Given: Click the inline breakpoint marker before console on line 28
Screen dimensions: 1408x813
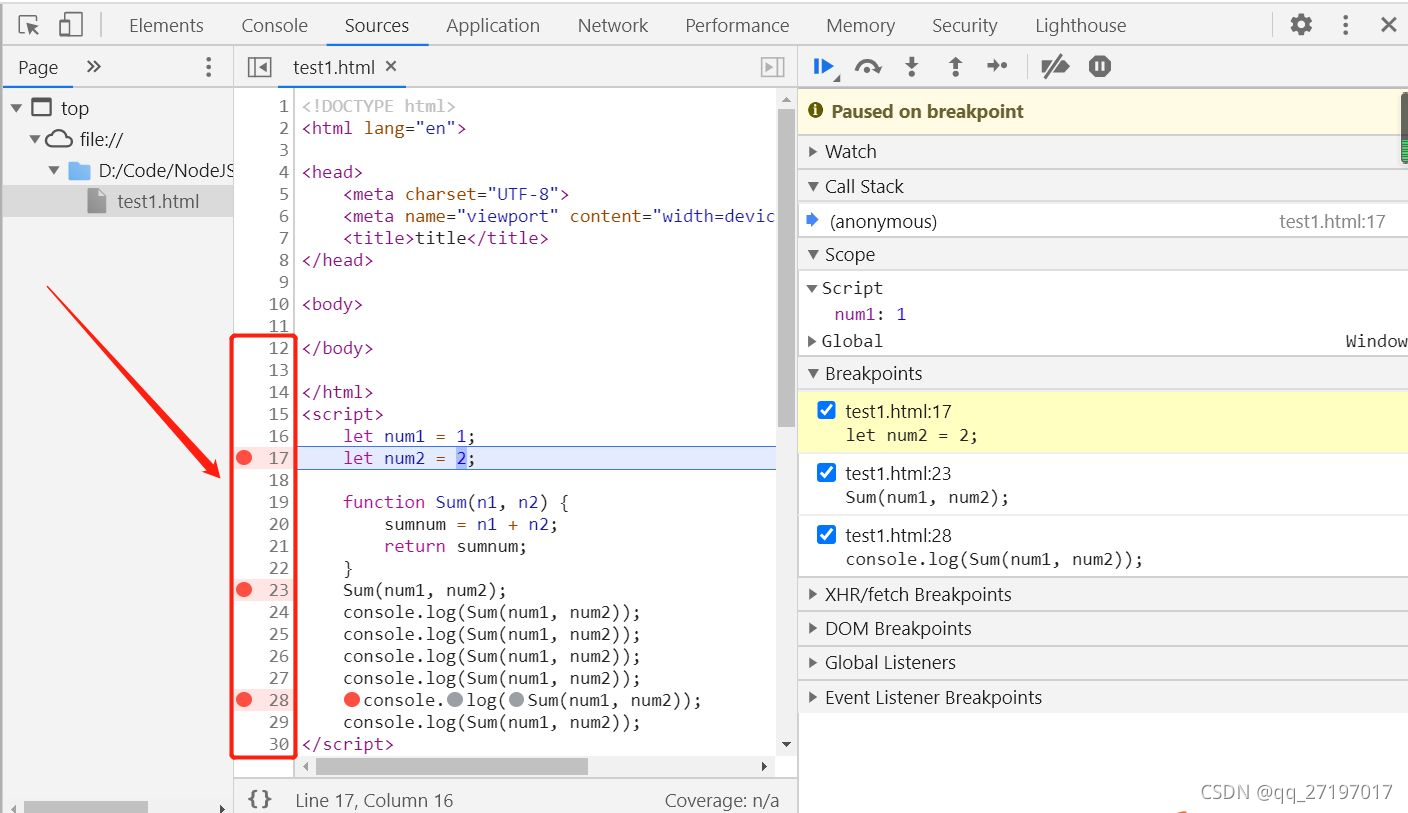Looking at the screenshot, I should click(x=351, y=700).
